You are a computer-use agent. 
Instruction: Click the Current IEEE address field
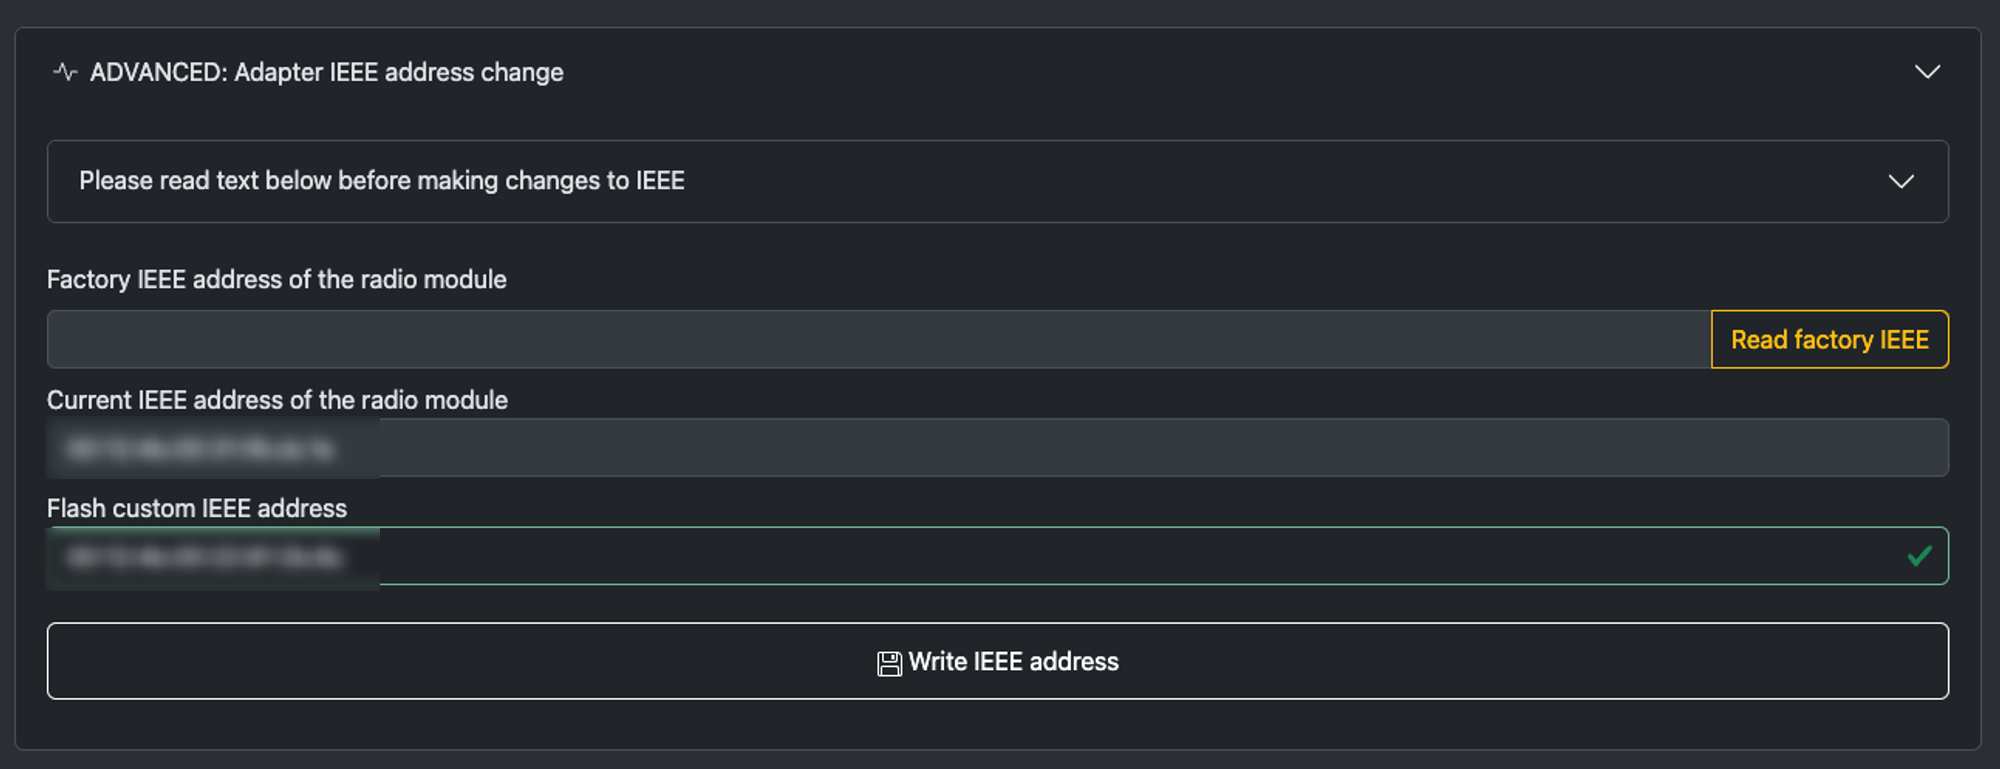(x=997, y=447)
